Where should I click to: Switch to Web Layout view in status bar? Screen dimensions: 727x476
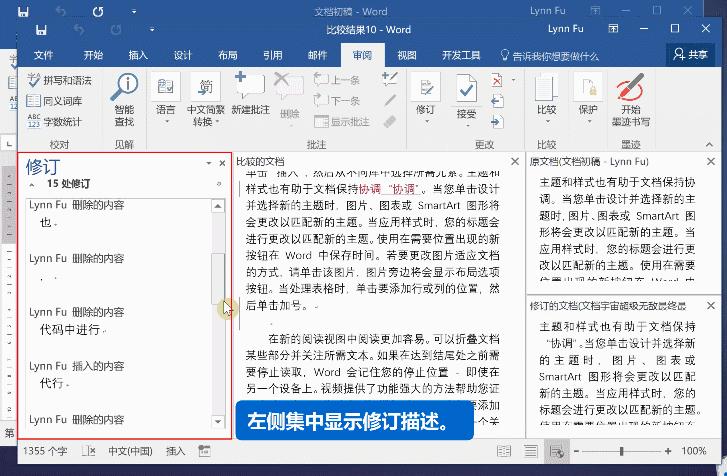(556, 451)
